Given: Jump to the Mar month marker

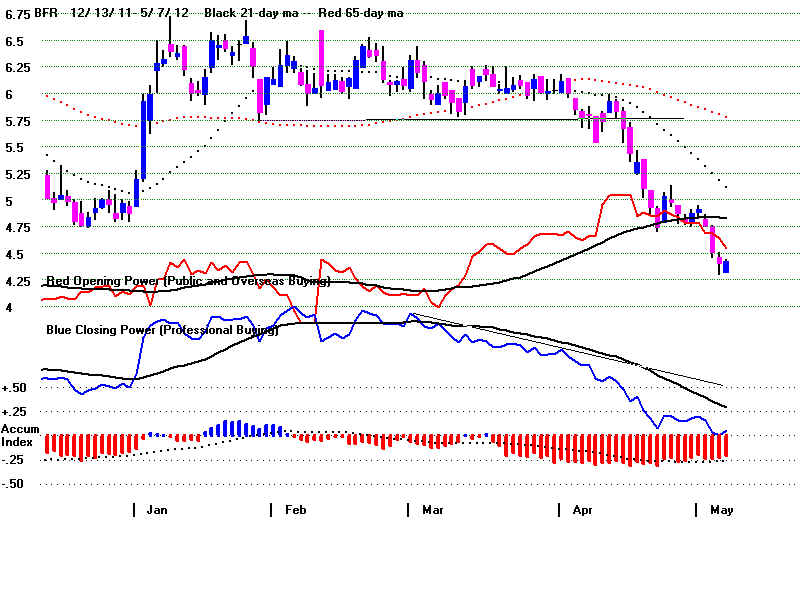Looking at the screenshot, I should 432,510.
